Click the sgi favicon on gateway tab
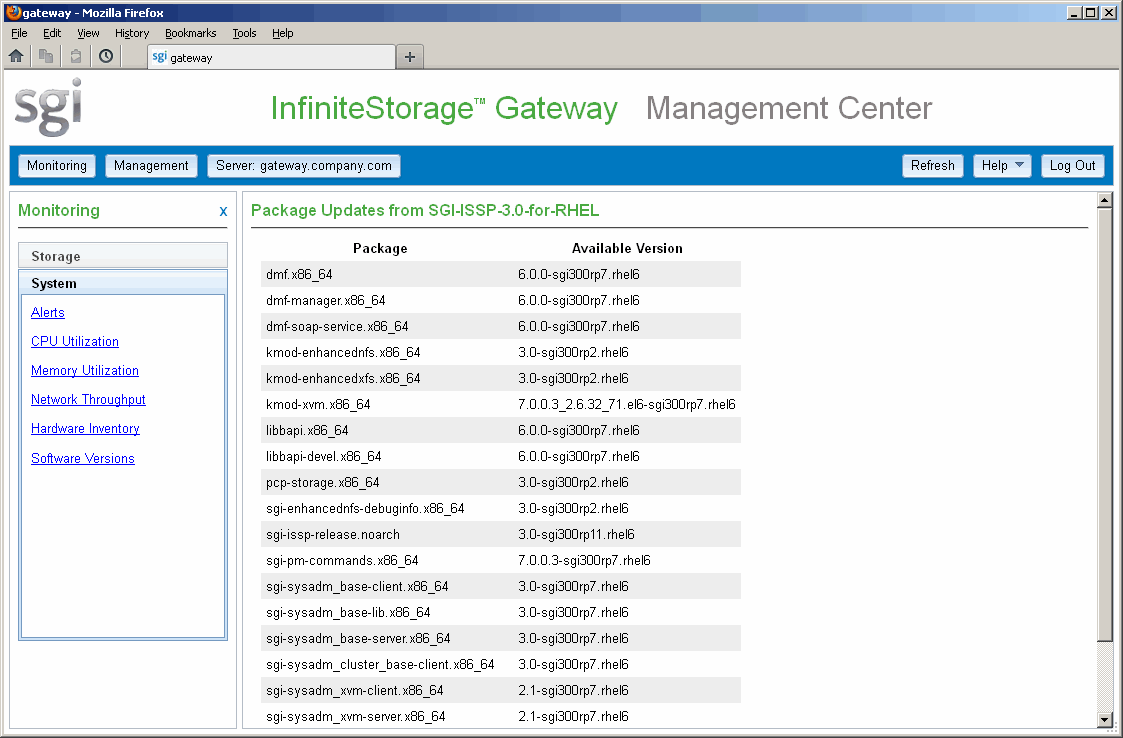The width and height of the screenshot is (1123, 738). 159,57
